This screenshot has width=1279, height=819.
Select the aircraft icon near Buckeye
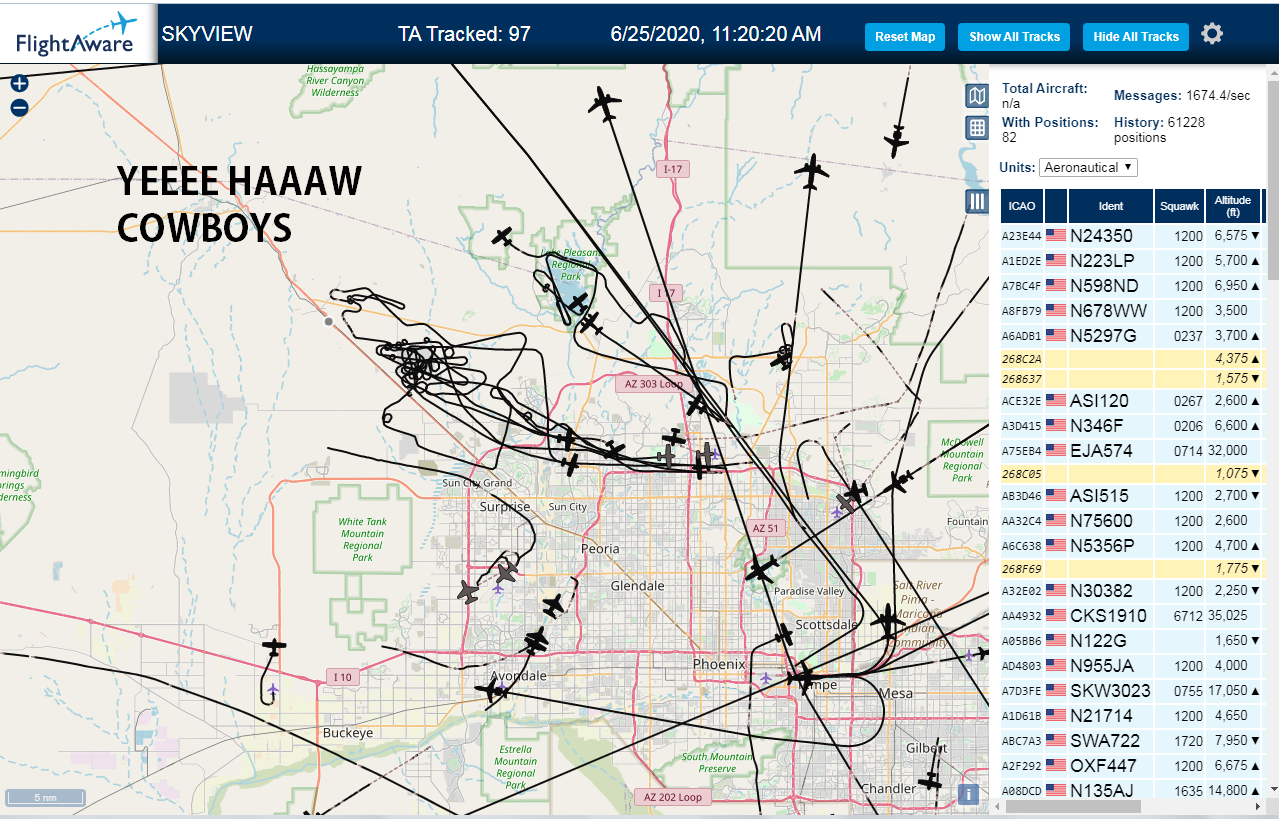275,648
